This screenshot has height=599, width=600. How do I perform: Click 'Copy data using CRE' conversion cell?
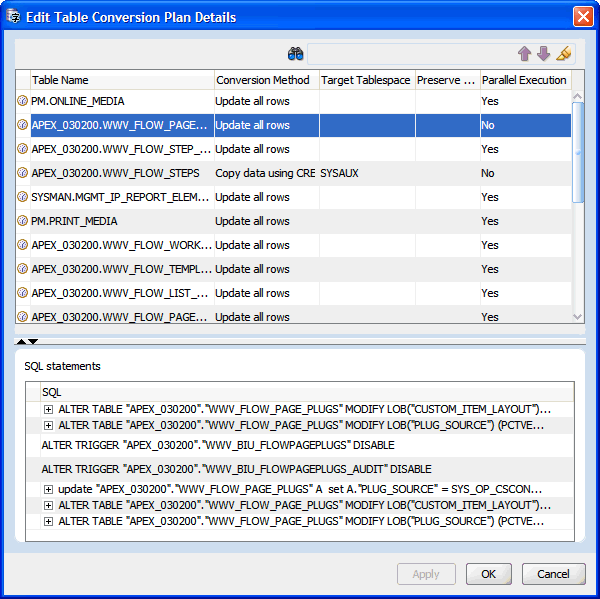click(x=265, y=173)
